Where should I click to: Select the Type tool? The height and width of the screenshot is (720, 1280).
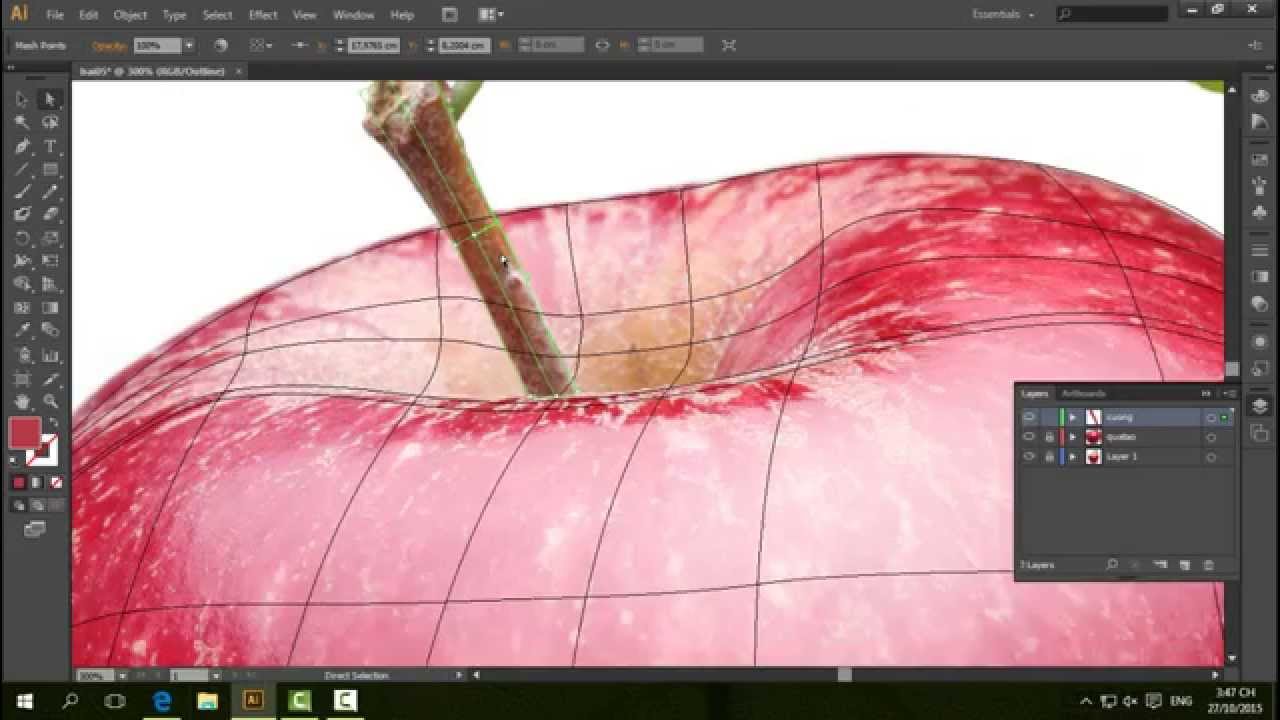[x=49, y=146]
